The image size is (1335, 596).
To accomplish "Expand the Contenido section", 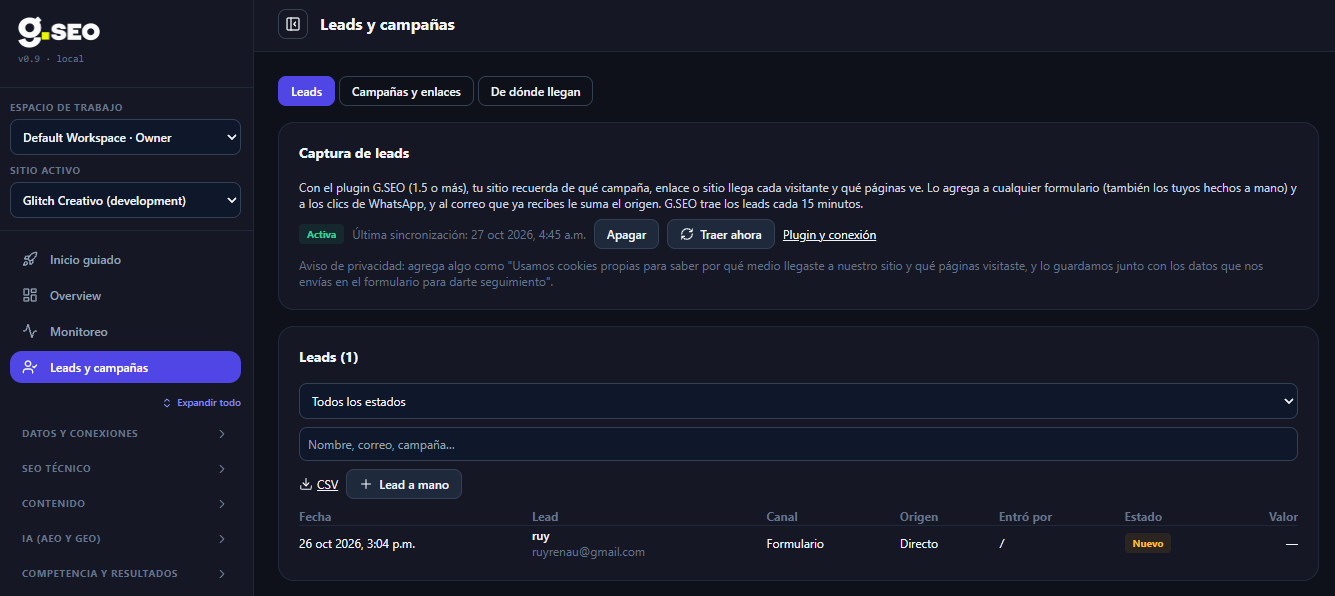I will 125,504.
